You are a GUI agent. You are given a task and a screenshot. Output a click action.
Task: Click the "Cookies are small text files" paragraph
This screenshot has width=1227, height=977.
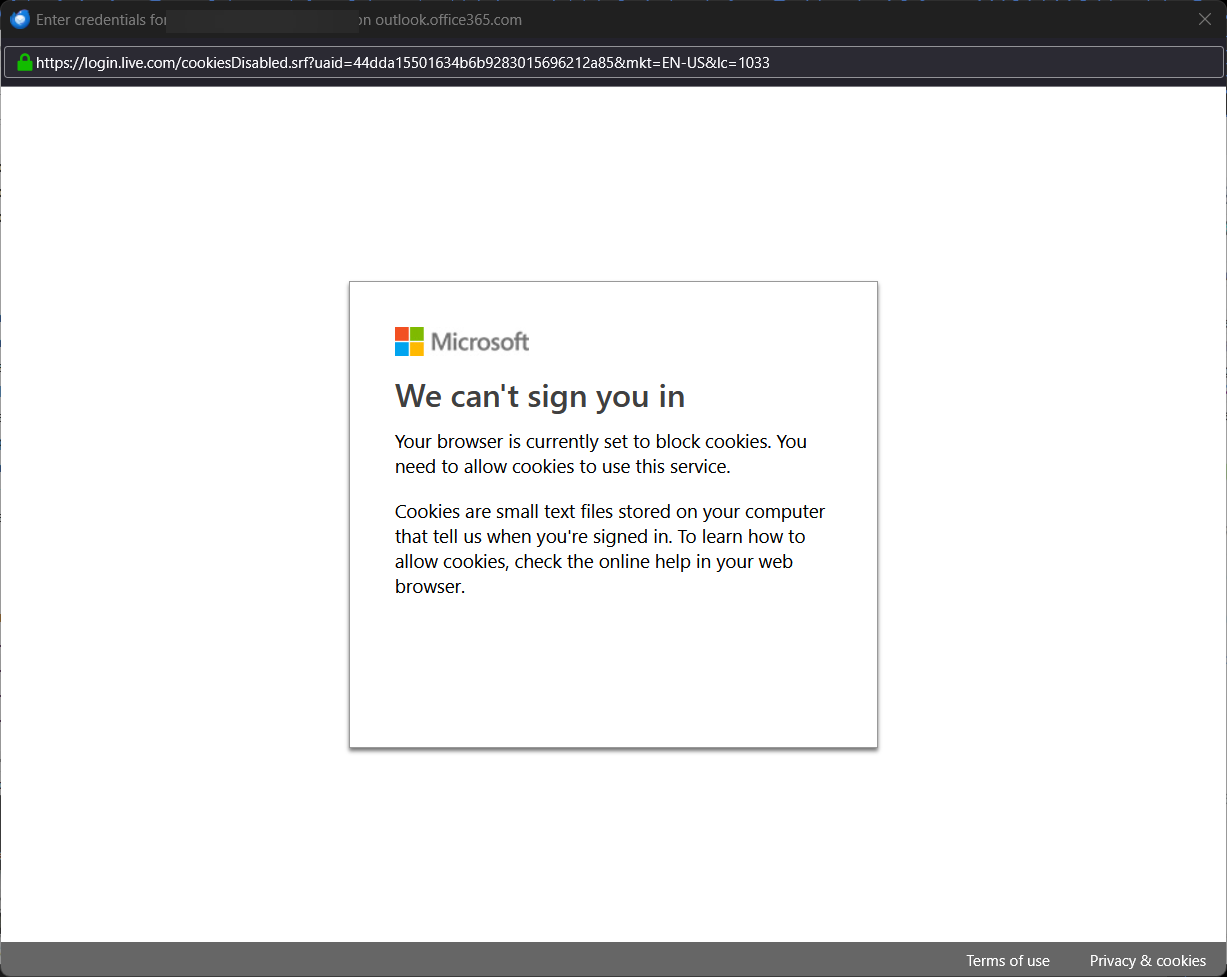click(610, 549)
